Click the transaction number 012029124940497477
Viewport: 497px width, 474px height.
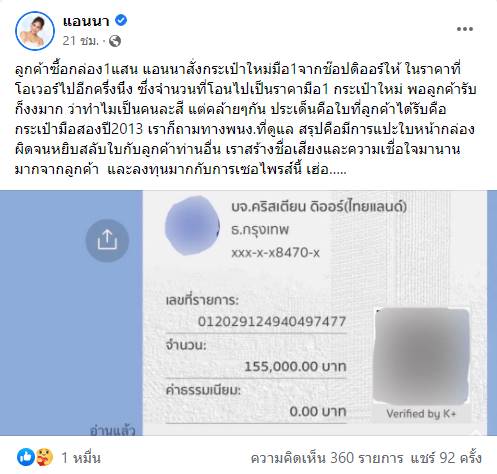[272, 322]
